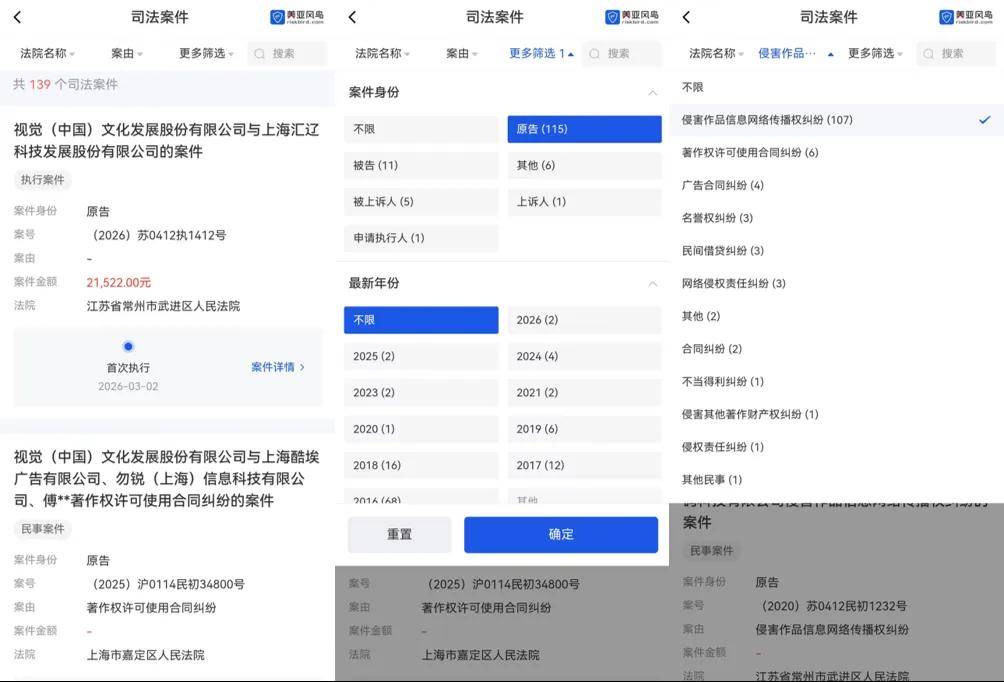Select 侵害作品信息网络传播权纠纷 (107) option
Viewport: 1004px width, 682px height.
pyautogui.click(x=836, y=120)
